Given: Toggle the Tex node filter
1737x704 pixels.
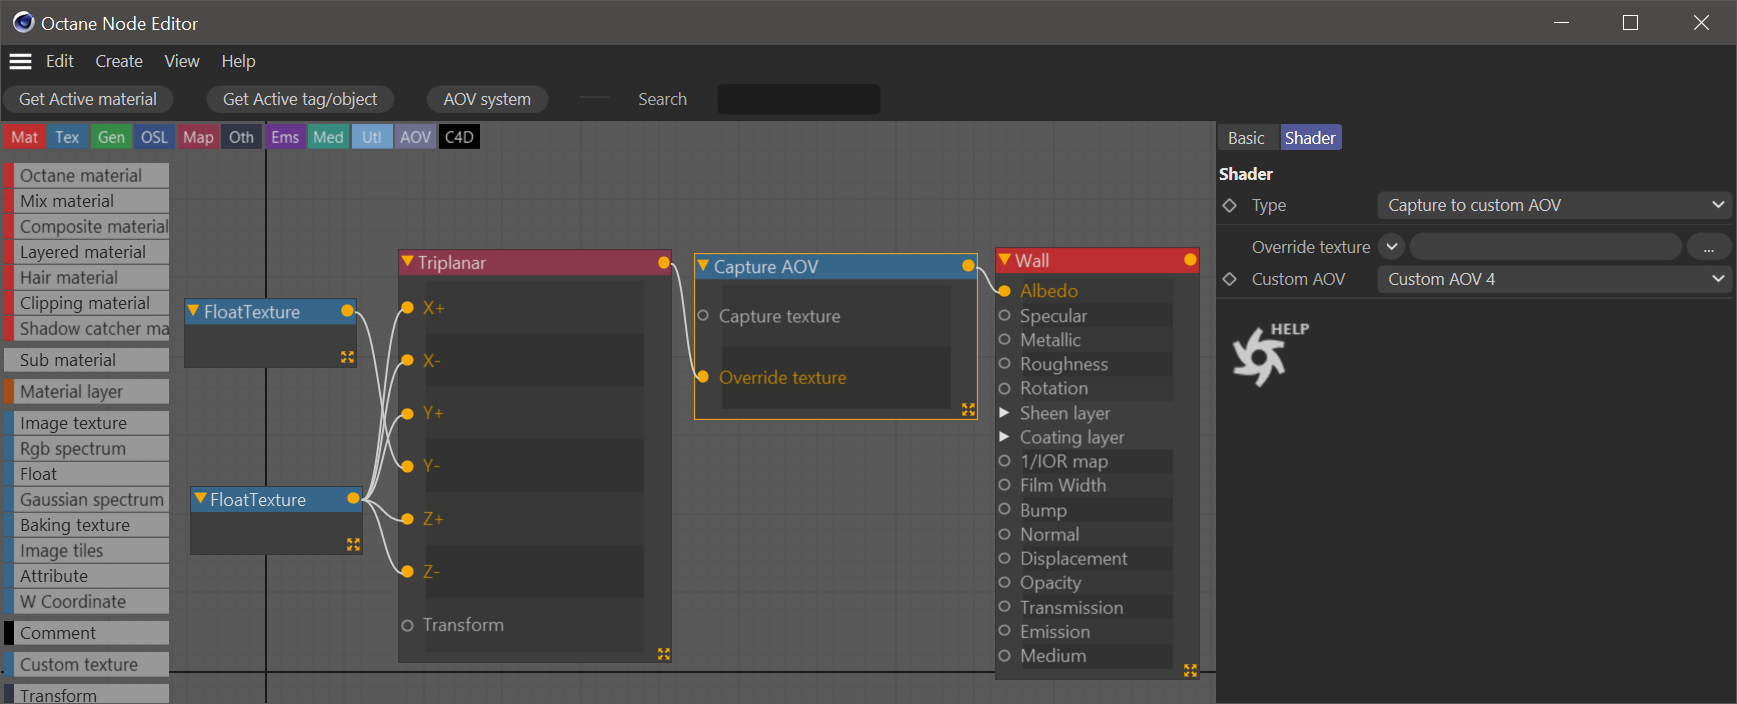Looking at the screenshot, I should coord(67,137).
